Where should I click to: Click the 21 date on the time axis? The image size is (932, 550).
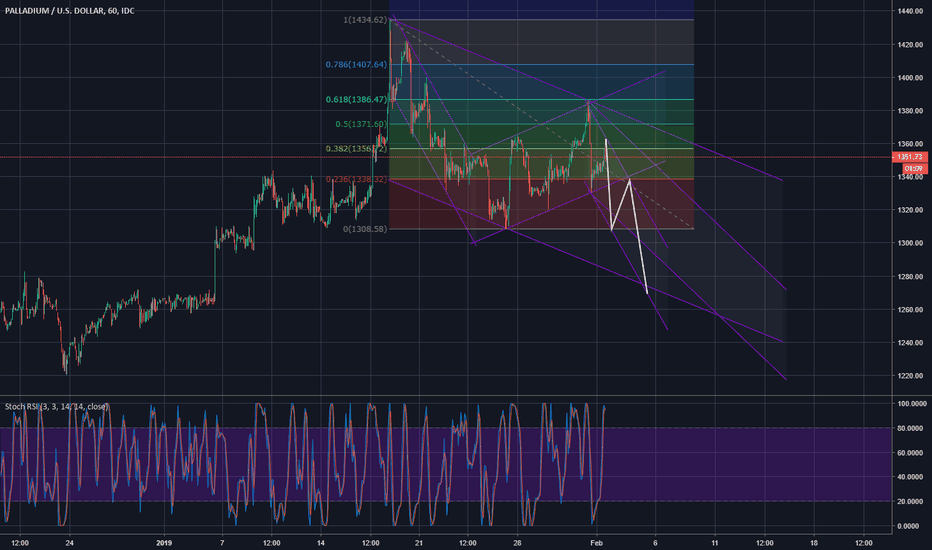[x=419, y=543]
